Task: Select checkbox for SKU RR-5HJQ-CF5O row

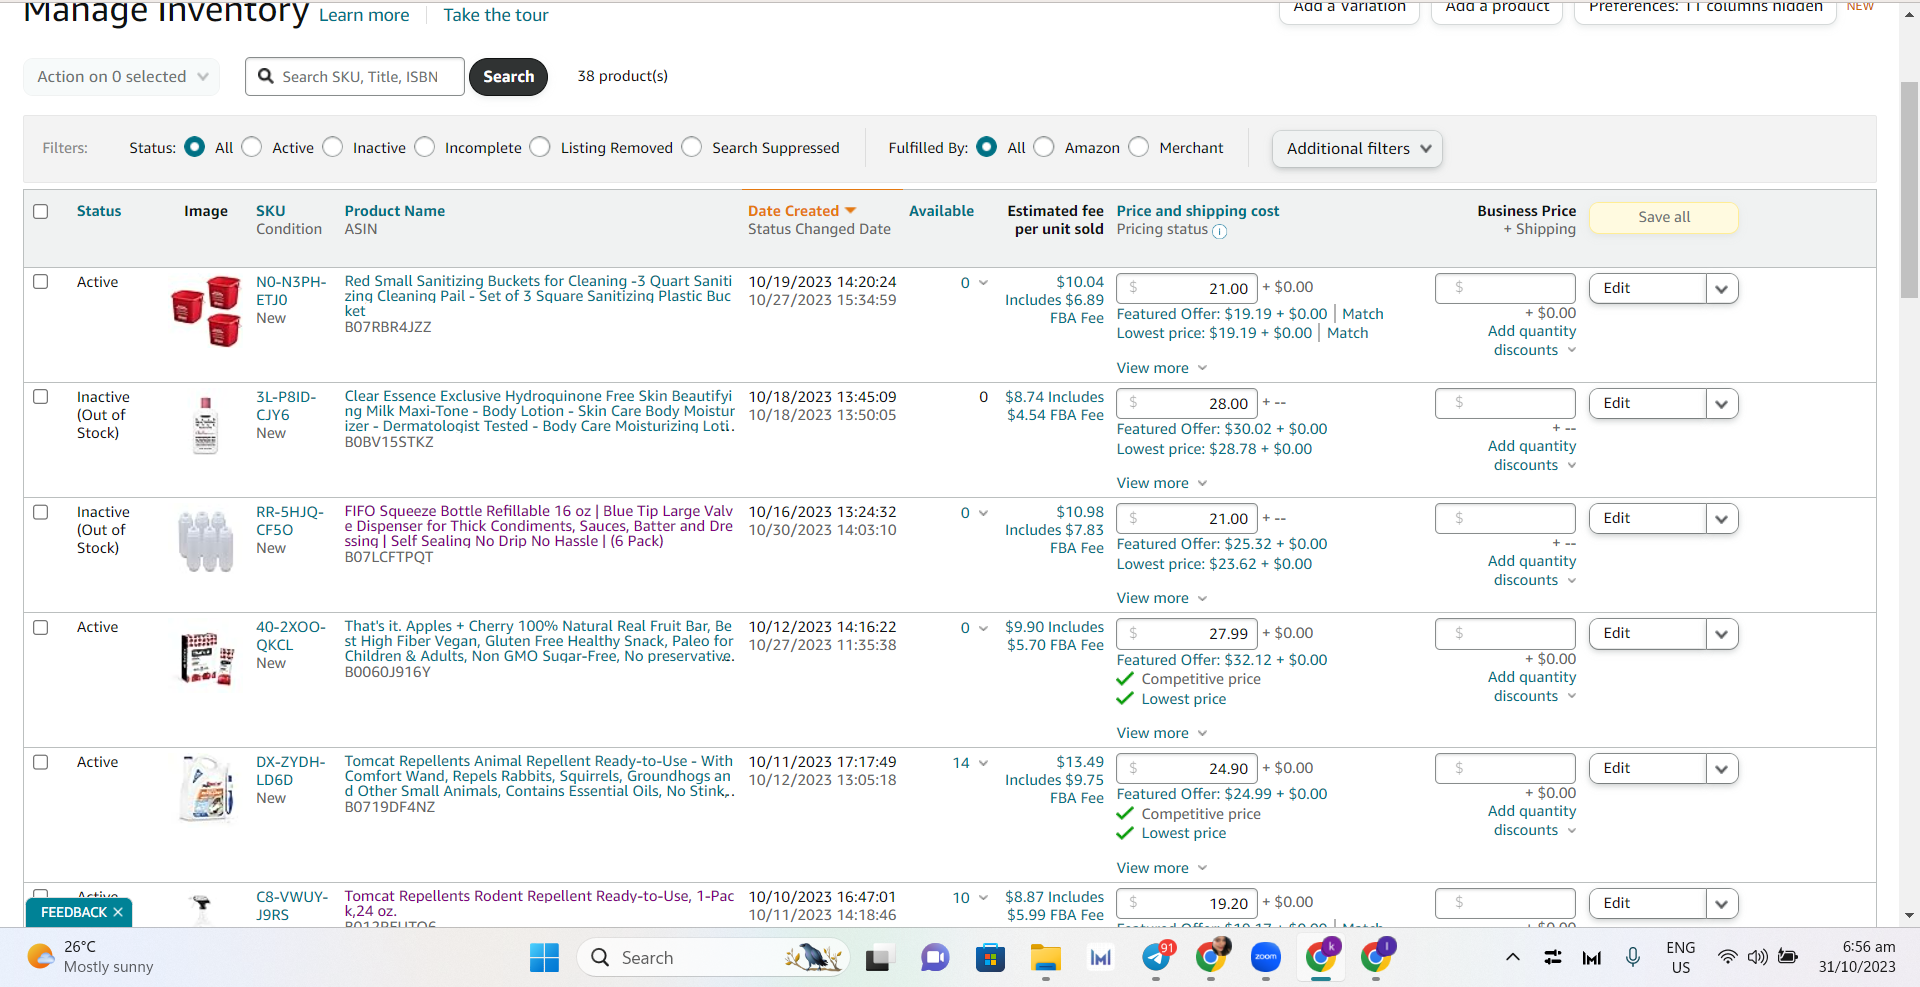Action: pos(41,512)
